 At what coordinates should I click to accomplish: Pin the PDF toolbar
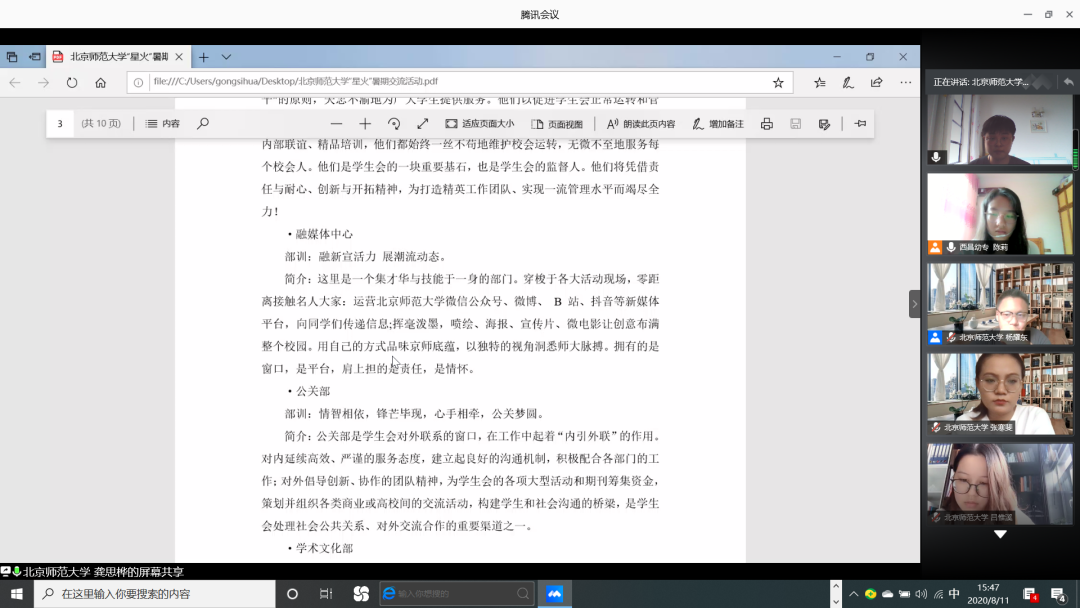[x=860, y=124]
